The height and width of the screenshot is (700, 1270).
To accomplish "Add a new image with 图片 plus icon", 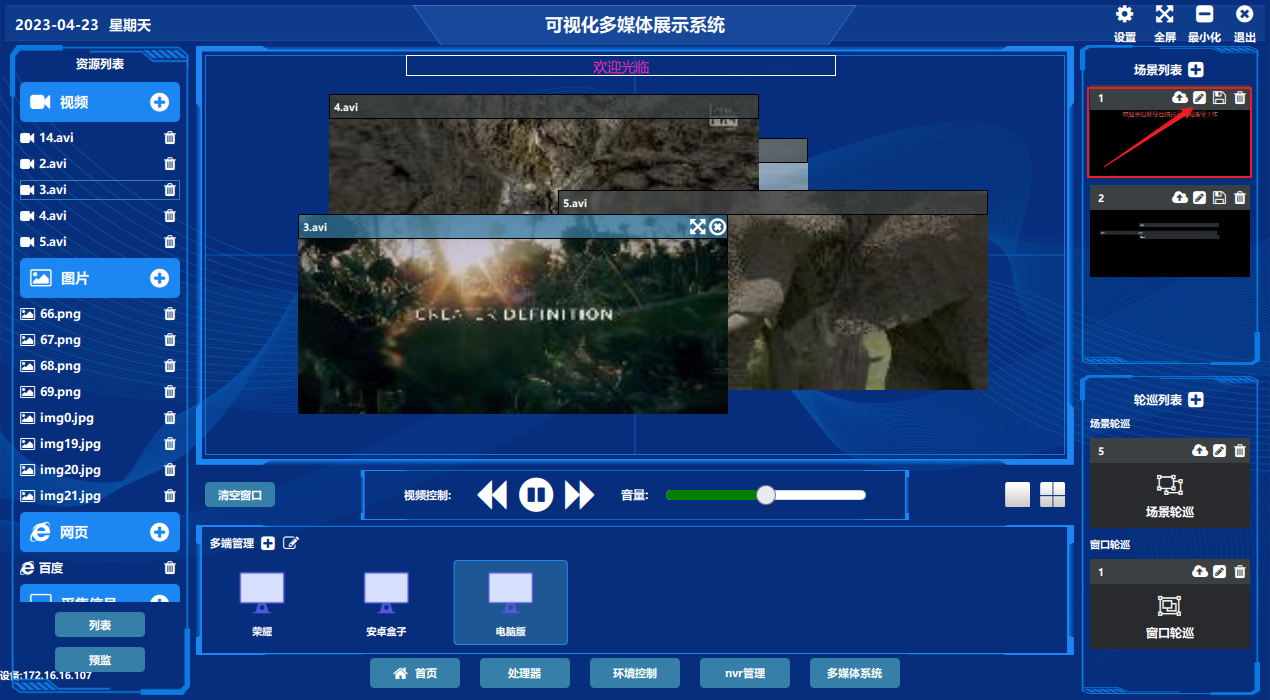I will click(159, 278).
